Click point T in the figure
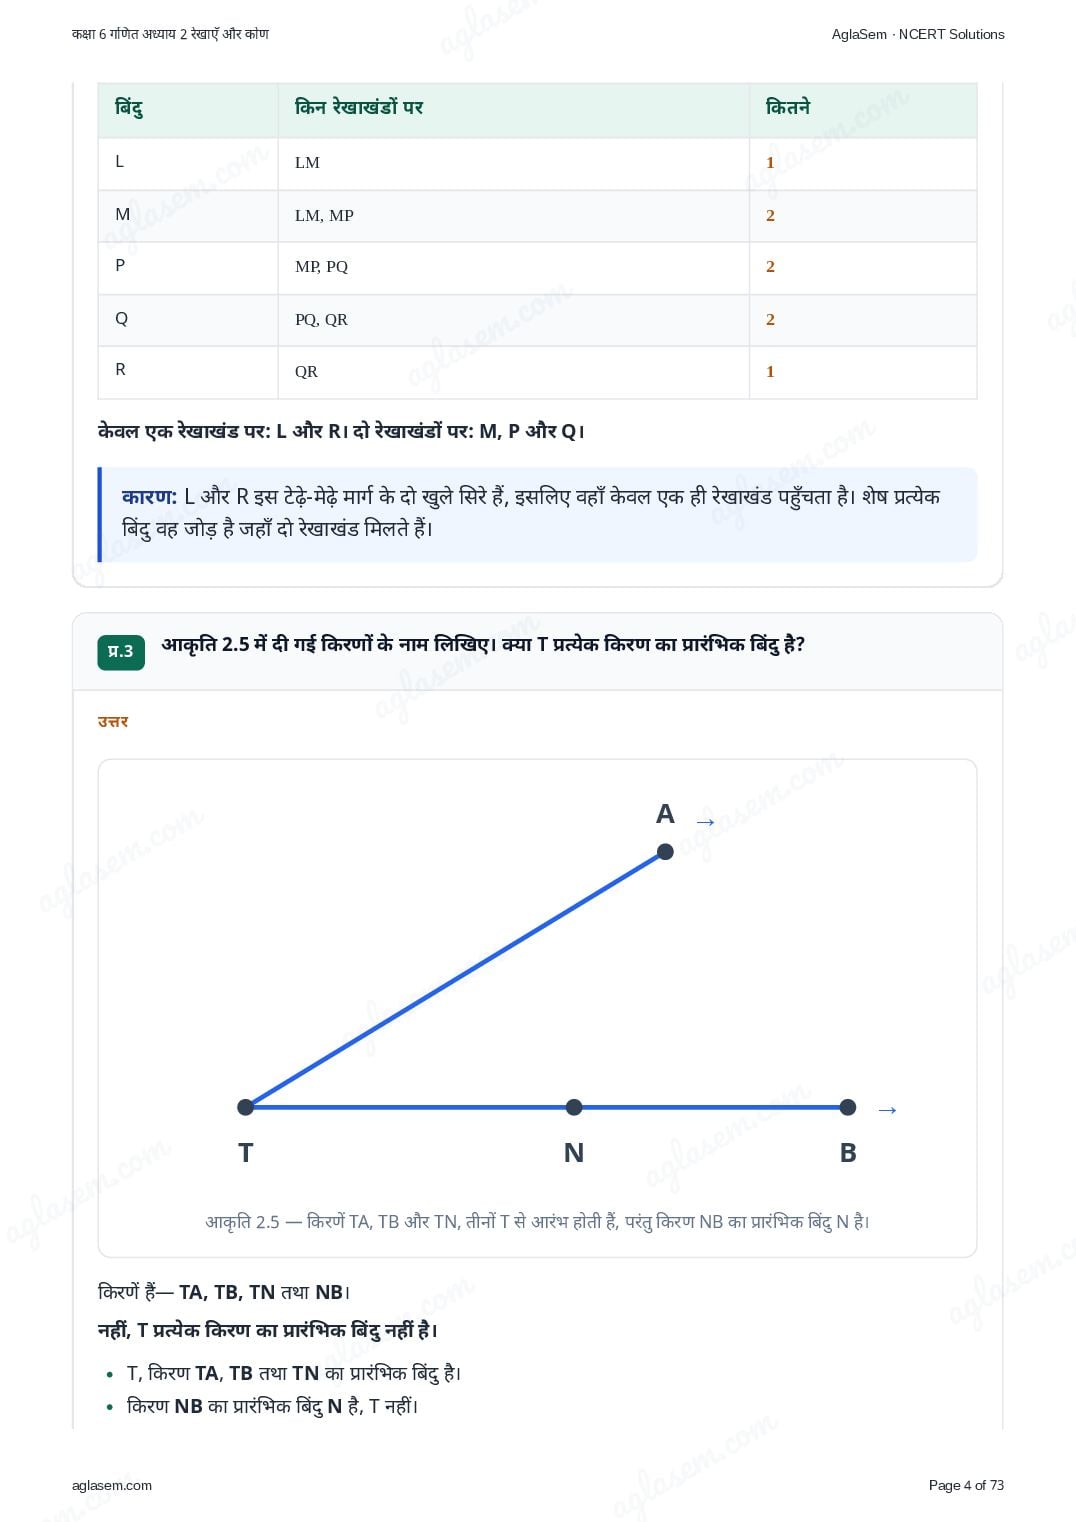This screenshot has width=1076, height=1522. [x=246, y=1107]
